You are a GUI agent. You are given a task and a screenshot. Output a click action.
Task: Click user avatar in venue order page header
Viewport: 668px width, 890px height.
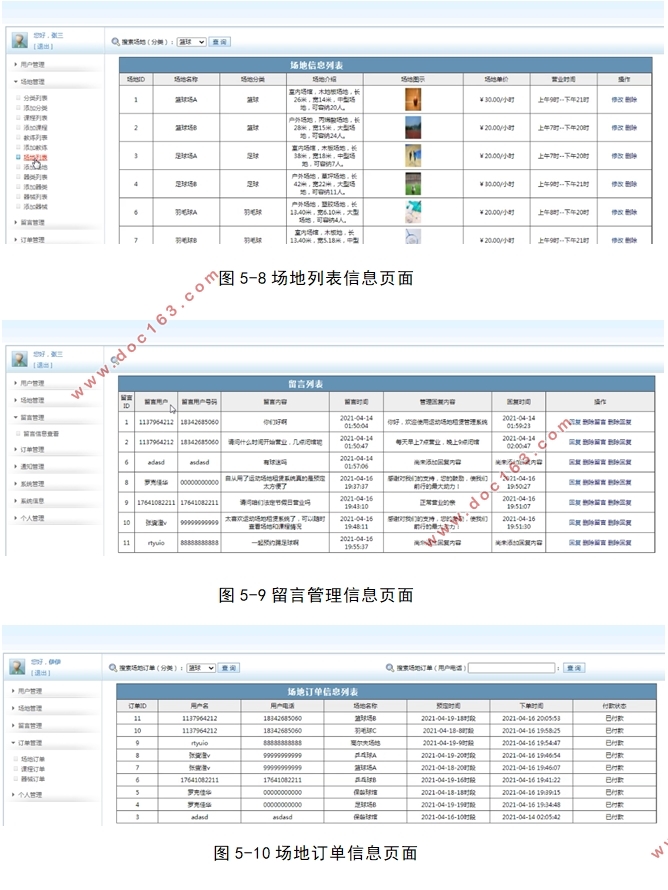[18, 667]
